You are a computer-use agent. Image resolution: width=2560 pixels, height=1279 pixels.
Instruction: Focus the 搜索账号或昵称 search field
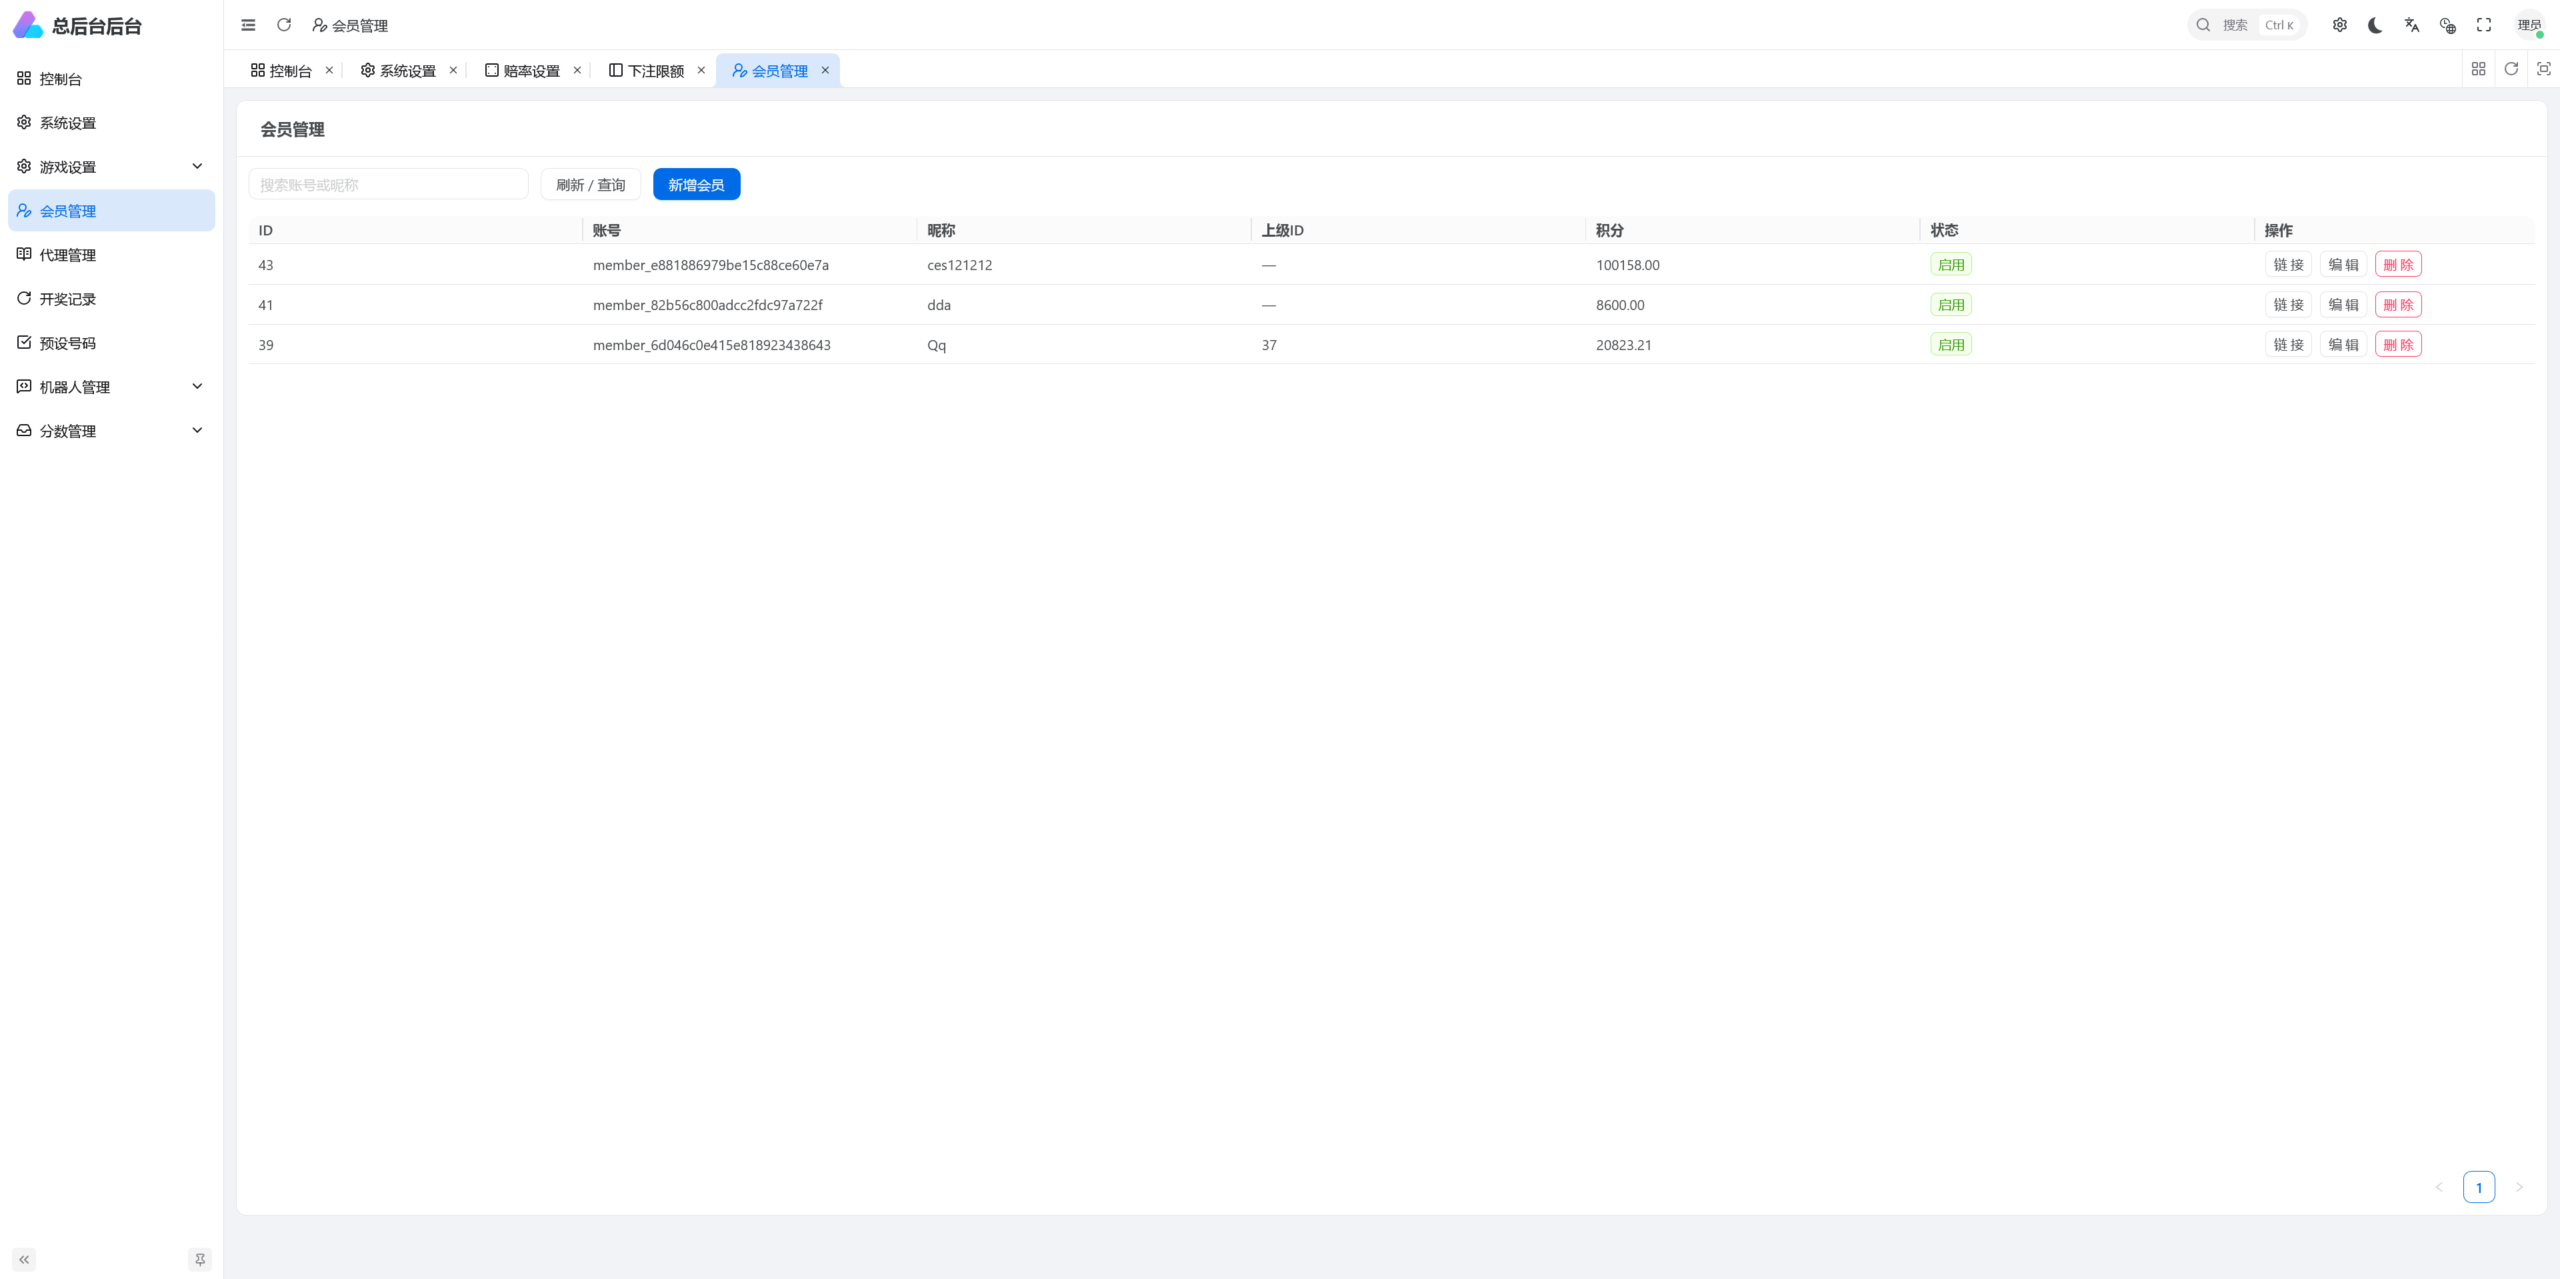(x=388, y=185)
